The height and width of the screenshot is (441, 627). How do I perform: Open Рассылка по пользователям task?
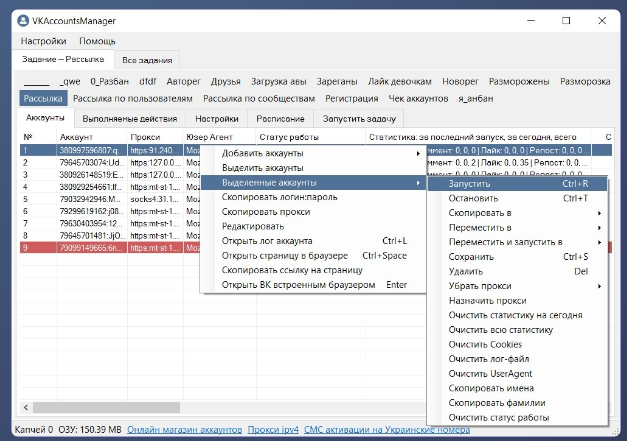[133, 98]
